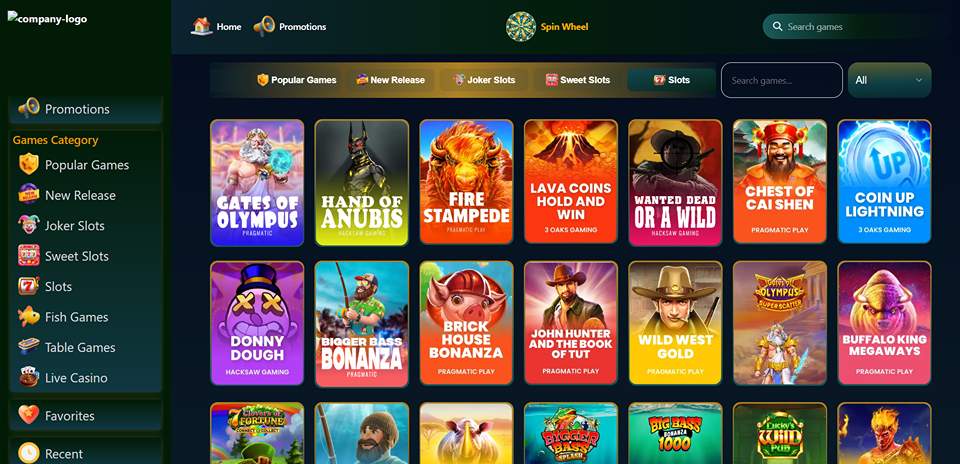Click the Live Casino cards icon

point(28,377)
